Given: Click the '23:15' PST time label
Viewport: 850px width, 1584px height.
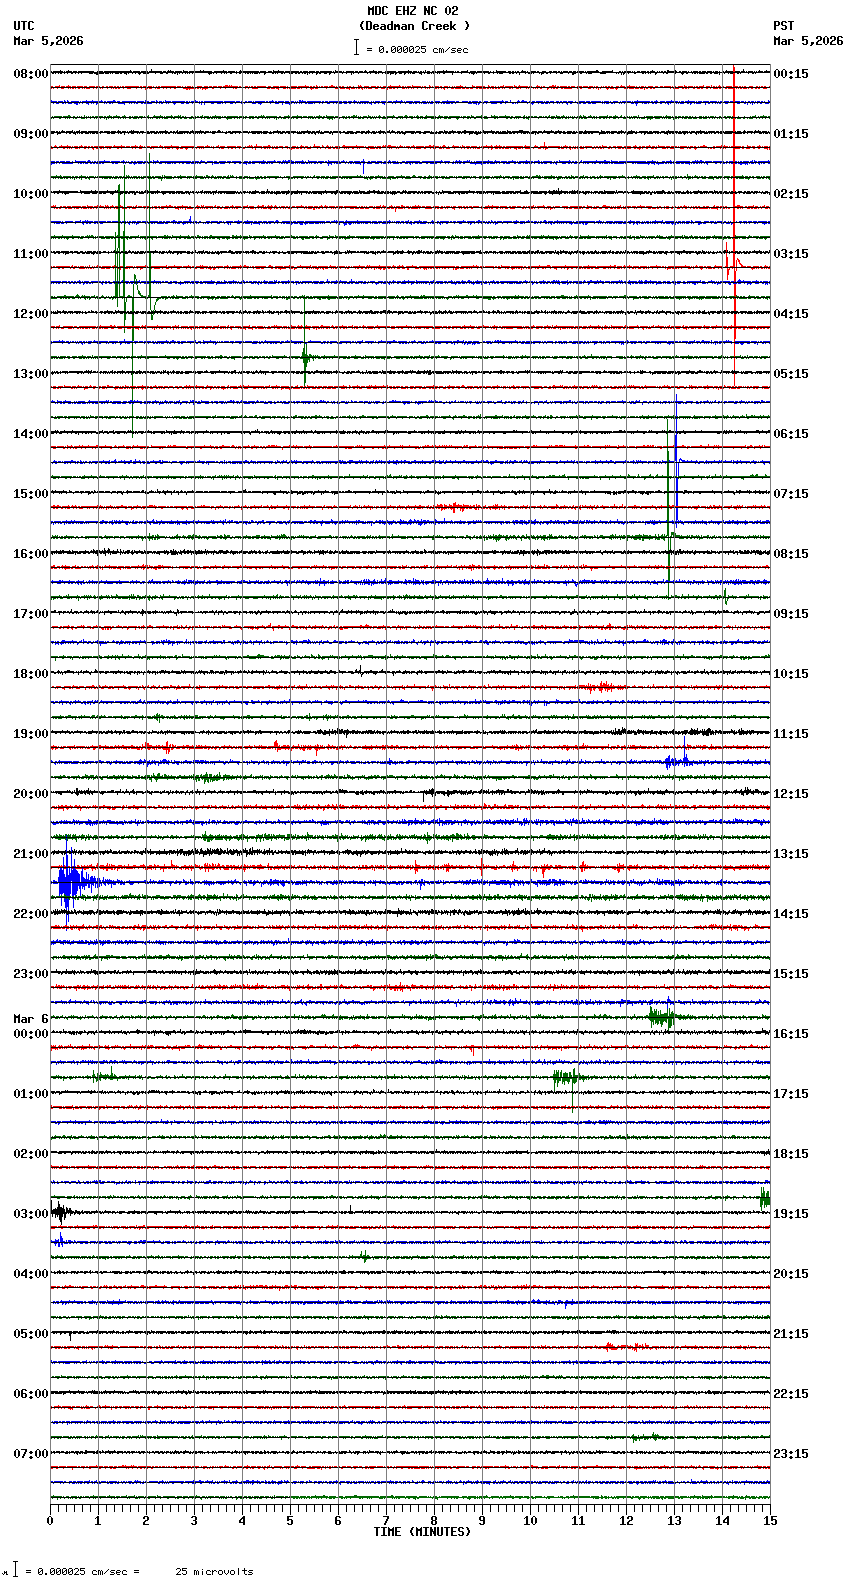Looking at the screenshot, I should [791, 1454].
